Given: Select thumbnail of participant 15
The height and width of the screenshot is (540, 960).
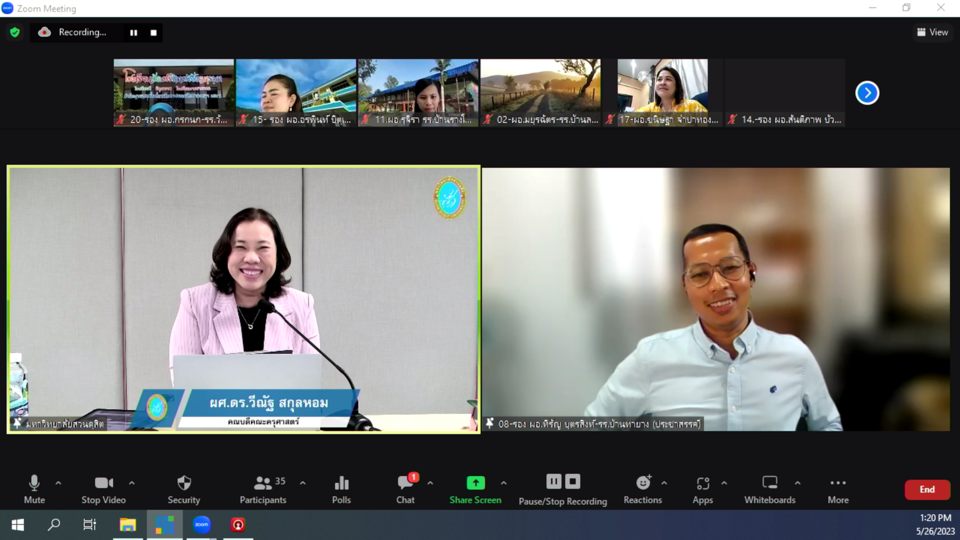Looking at the screenshot, I should tap(296, 92).
